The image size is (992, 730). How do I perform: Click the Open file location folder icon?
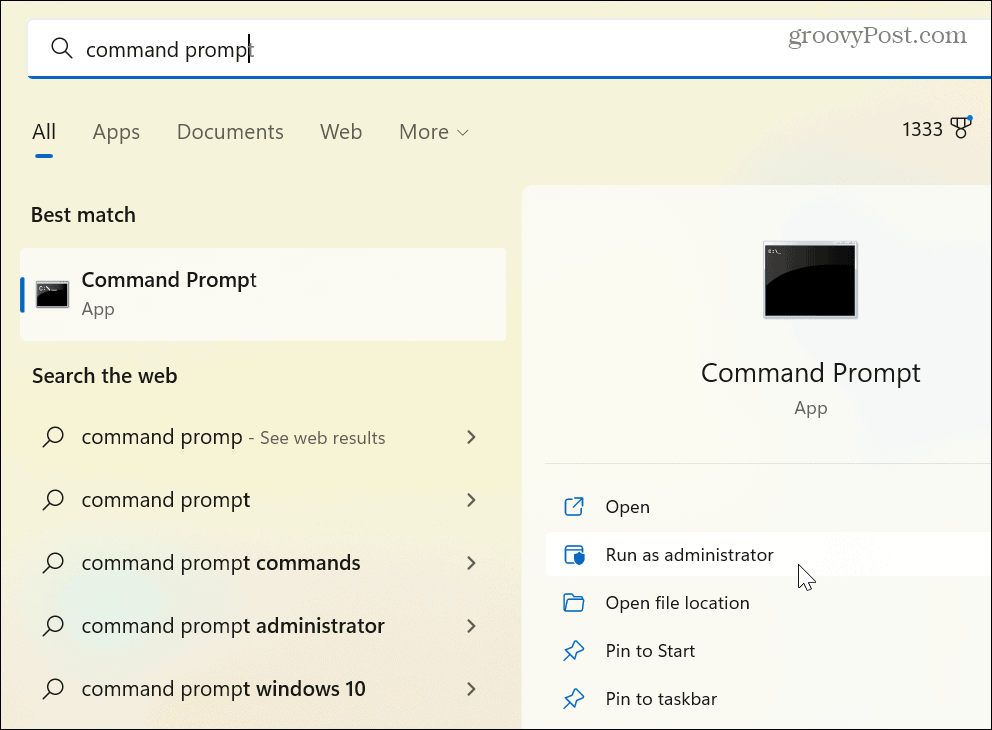pos(574,603)
